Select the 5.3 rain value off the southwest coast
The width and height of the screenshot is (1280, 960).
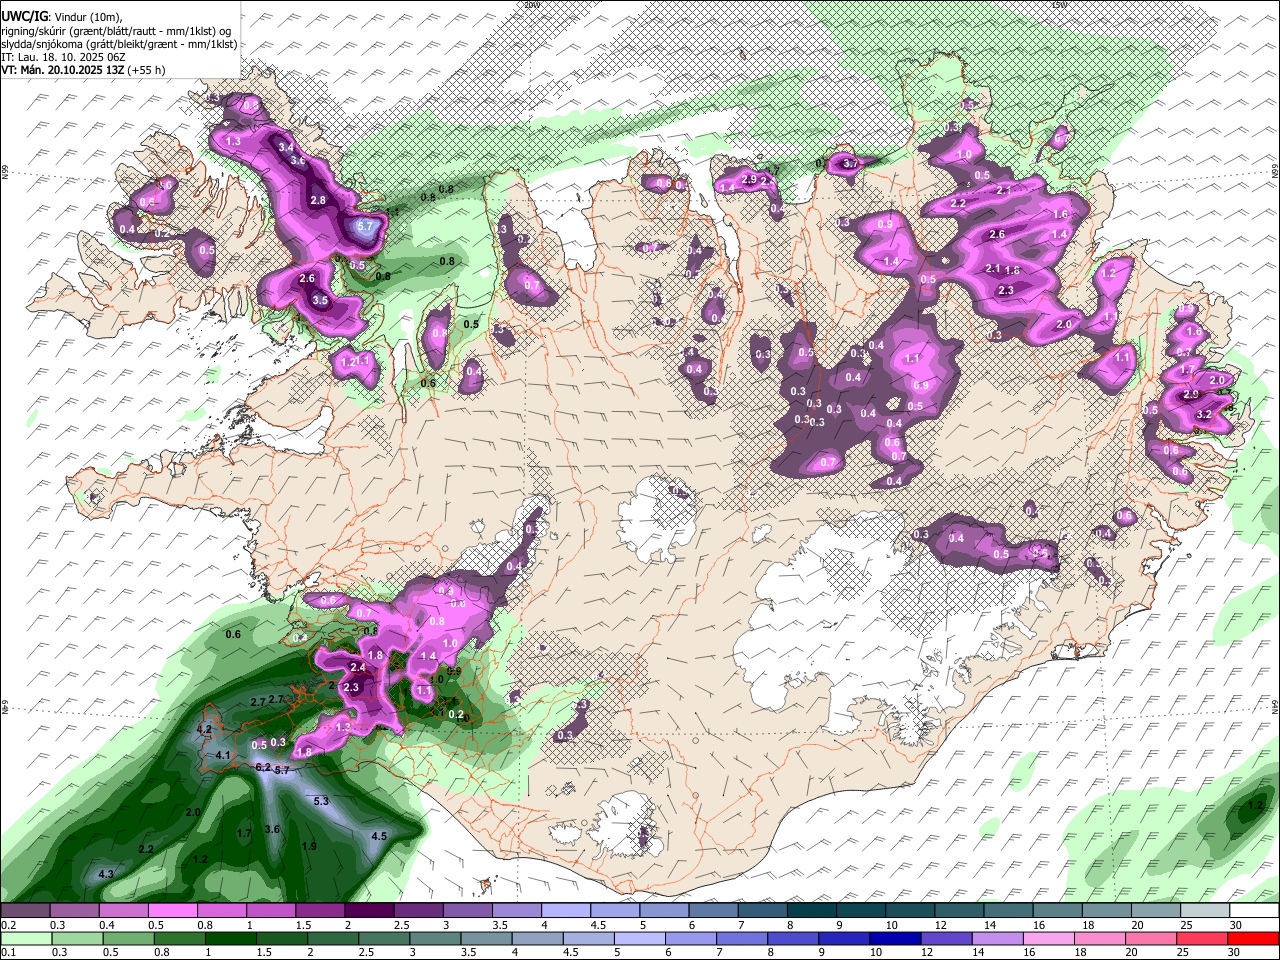click(321, 801)
